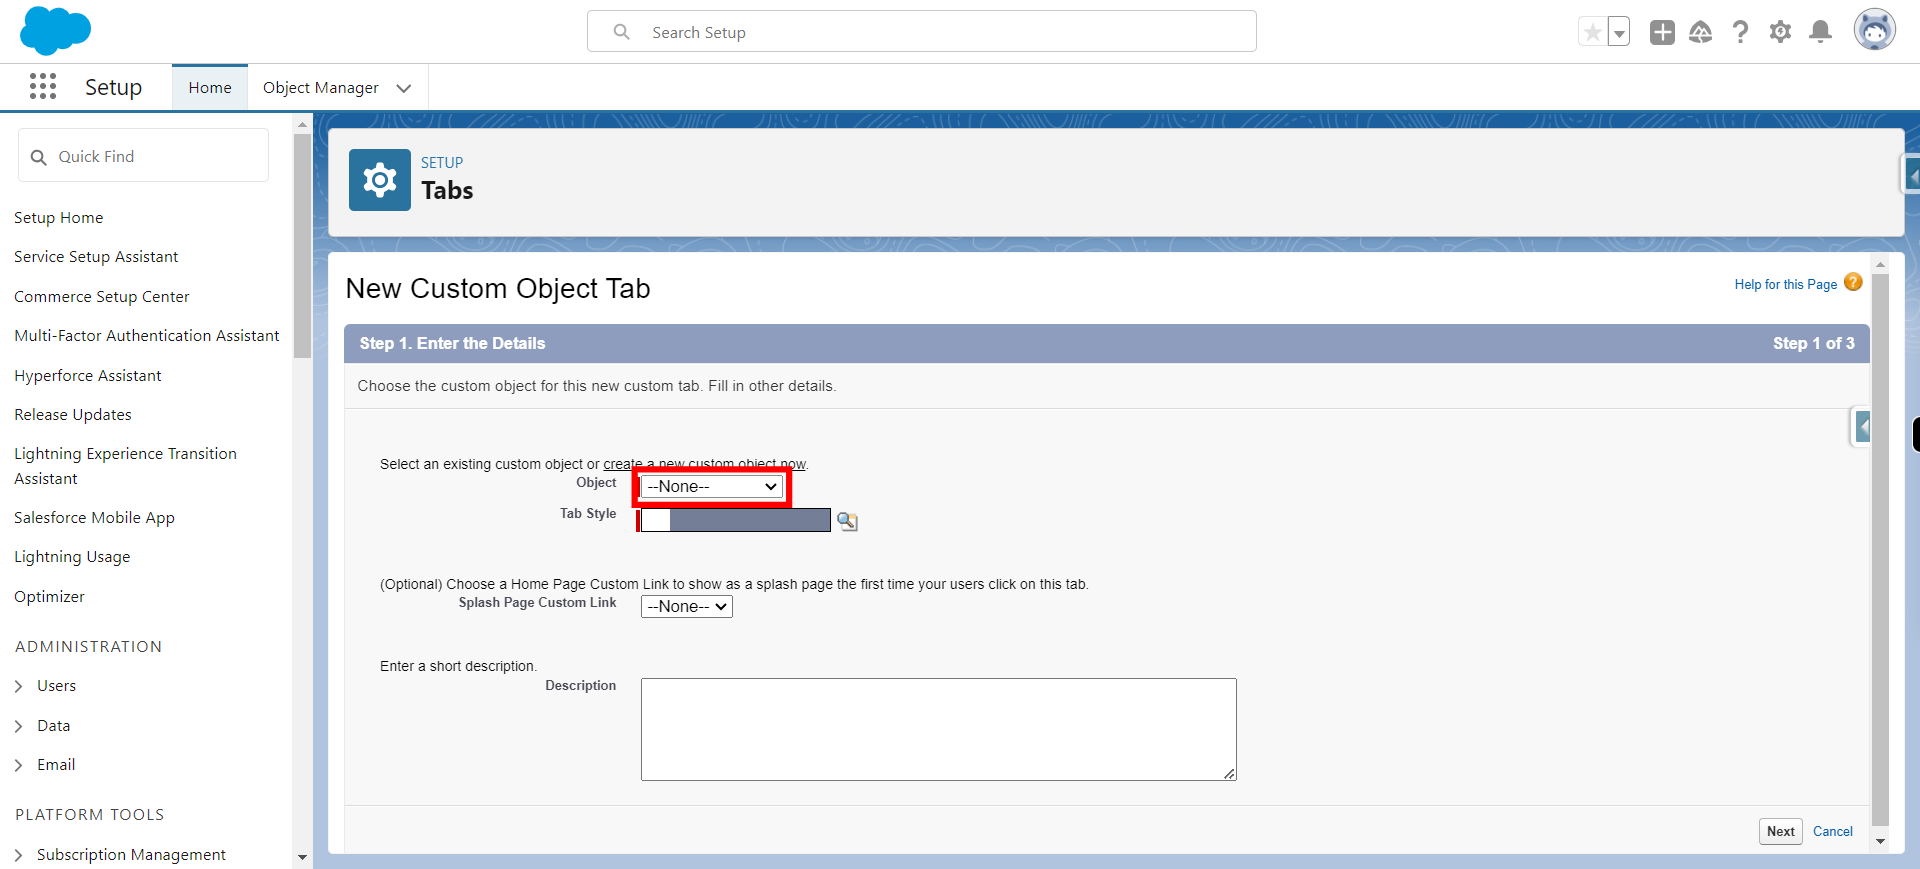The width and height of the screenshot is (1920, 869).
Task: Expand the Email tree node
Action: (18, 765)
